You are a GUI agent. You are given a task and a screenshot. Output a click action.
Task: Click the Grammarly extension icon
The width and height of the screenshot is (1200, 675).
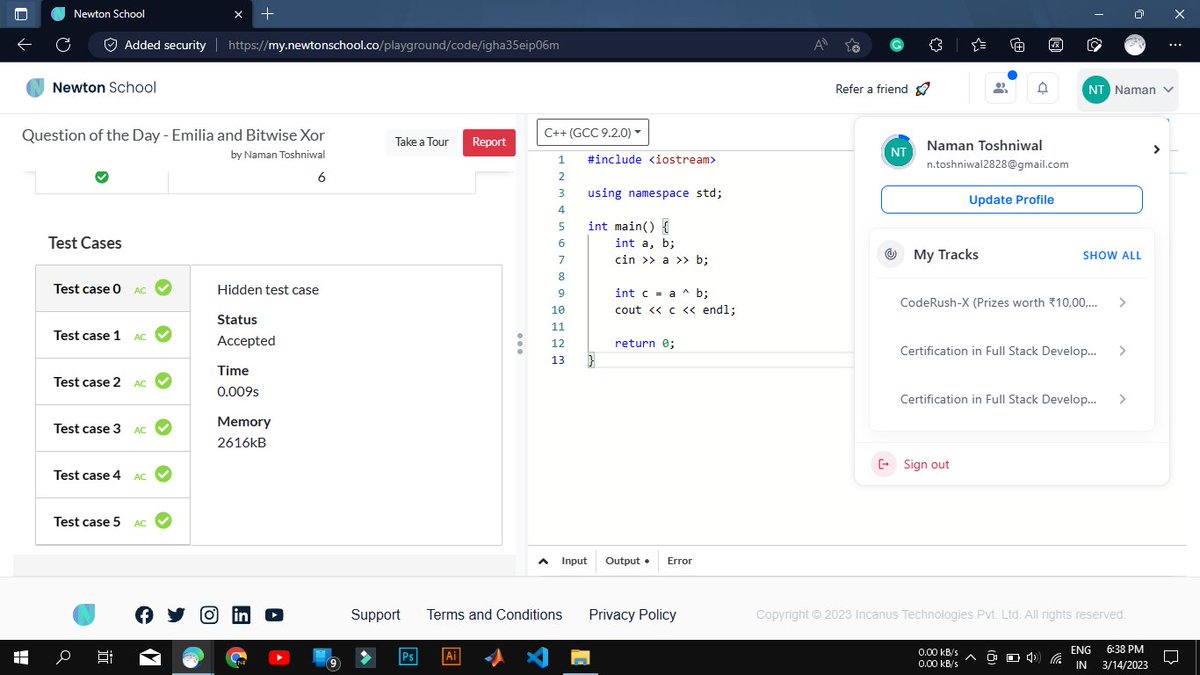point(898,45)
